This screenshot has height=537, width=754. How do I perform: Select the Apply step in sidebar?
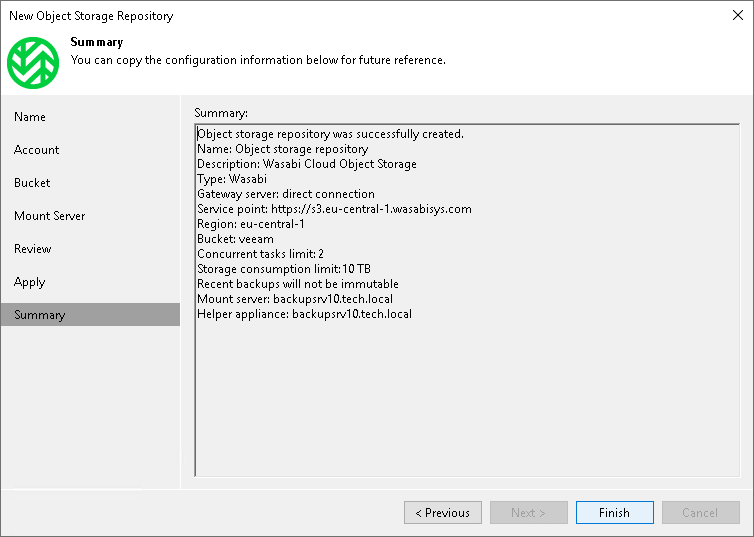tap(30, 282)
